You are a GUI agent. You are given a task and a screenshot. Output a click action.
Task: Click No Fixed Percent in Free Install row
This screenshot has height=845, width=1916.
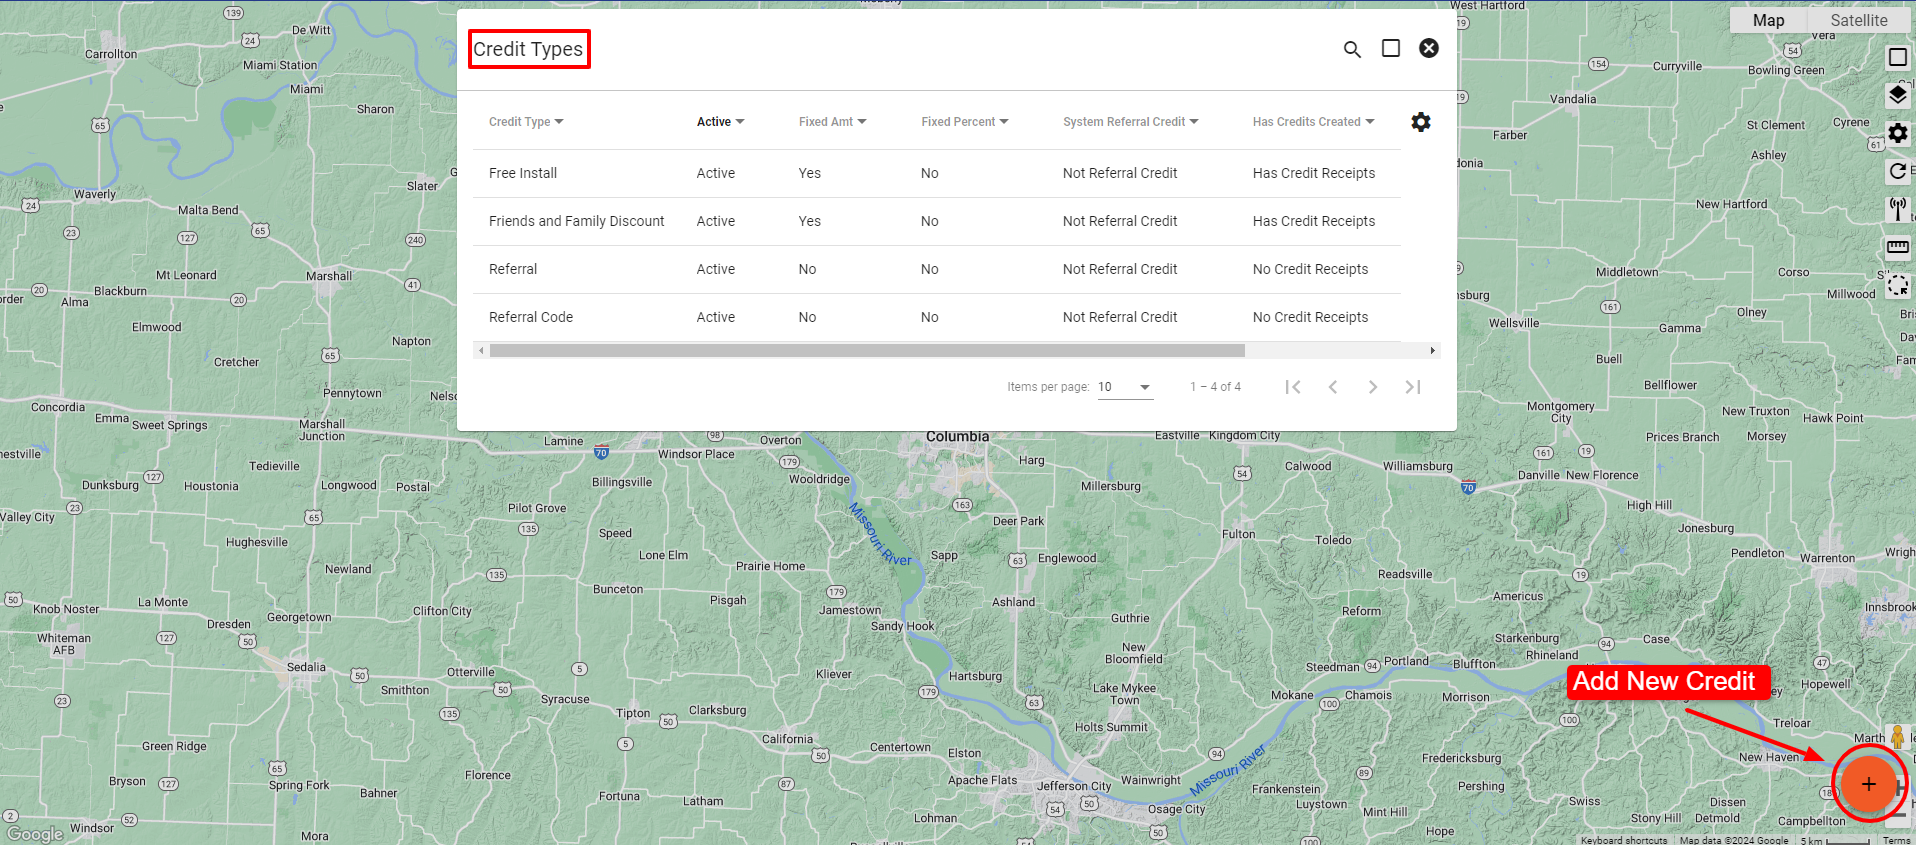coord(930,173)
